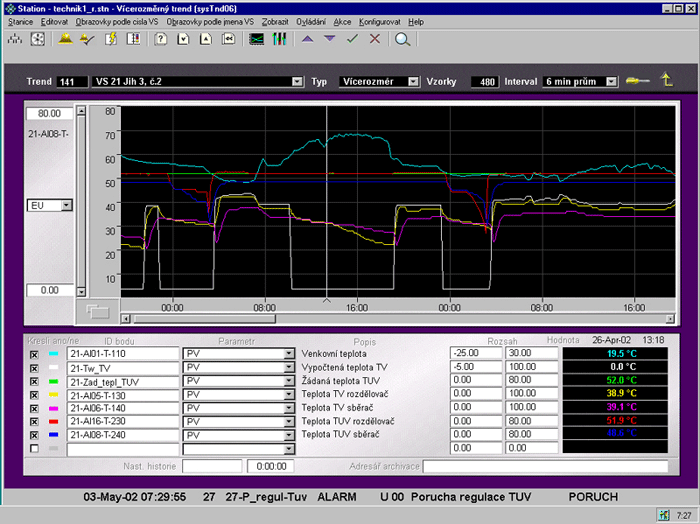Viewport: 700px width, 524px height.
Task: Click the red X cancel toolbar icon
Action: (x=374, y=39)
